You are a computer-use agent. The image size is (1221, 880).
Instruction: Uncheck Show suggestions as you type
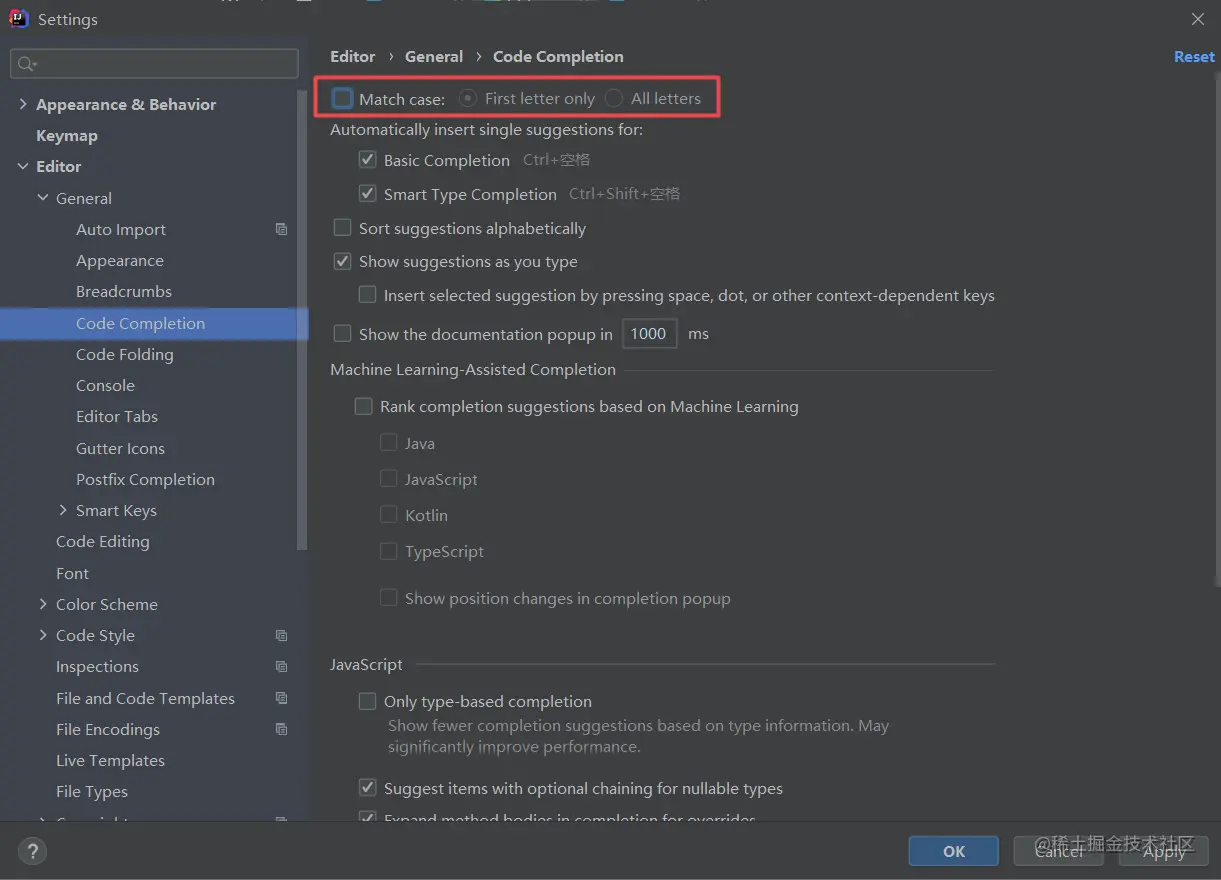(343, 262)
